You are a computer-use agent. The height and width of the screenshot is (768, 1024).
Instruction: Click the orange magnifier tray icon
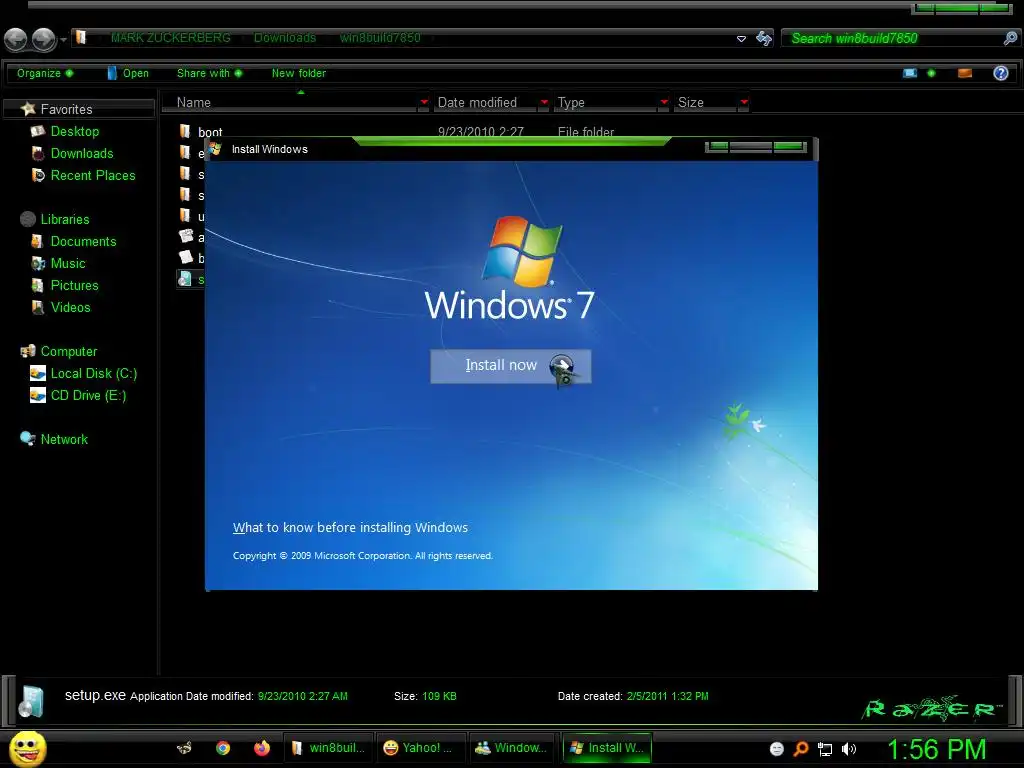coord(801,749)
